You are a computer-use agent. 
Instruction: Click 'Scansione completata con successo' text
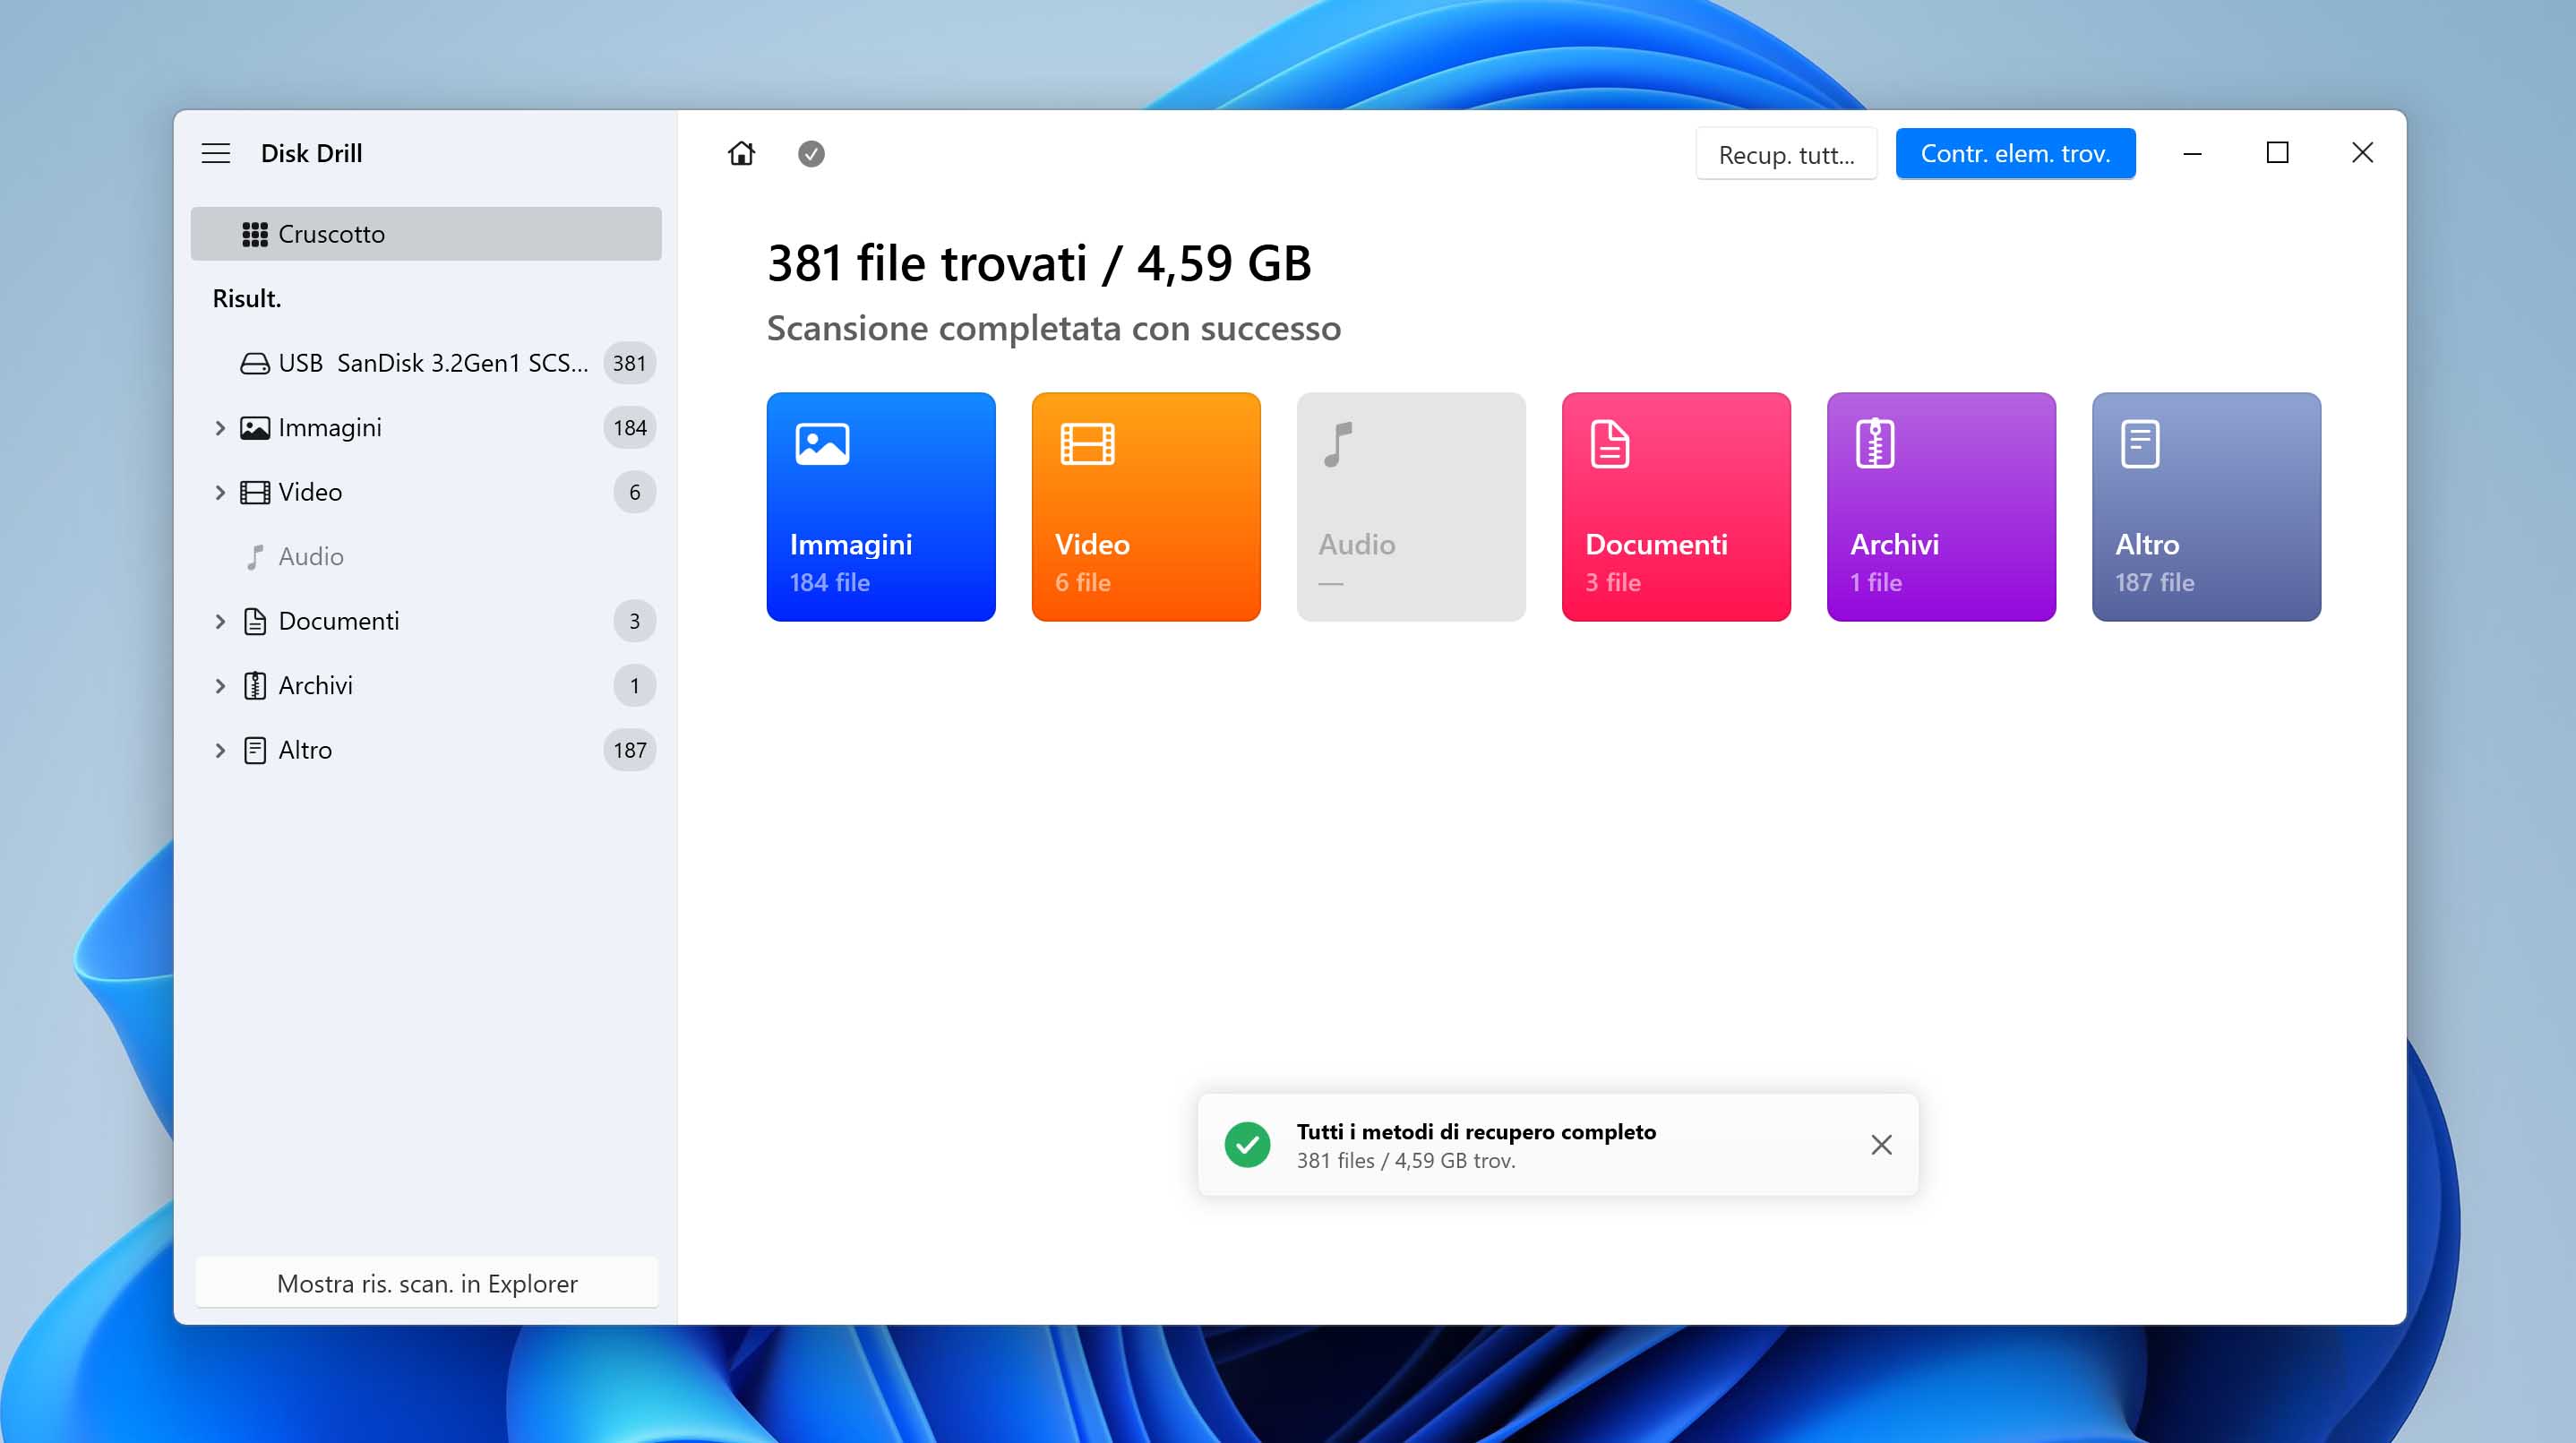pos(1053,328)
